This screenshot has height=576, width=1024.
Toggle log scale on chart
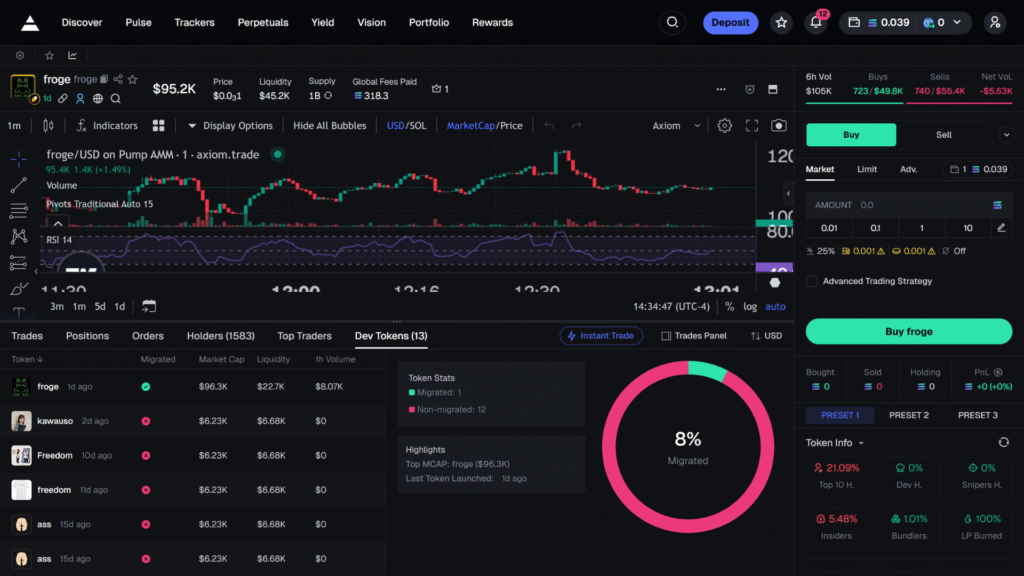[750, 306]
